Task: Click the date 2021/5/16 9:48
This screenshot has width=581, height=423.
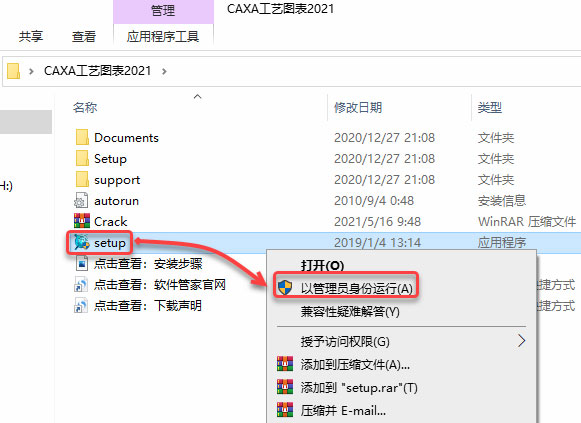Action: (378, 222)
